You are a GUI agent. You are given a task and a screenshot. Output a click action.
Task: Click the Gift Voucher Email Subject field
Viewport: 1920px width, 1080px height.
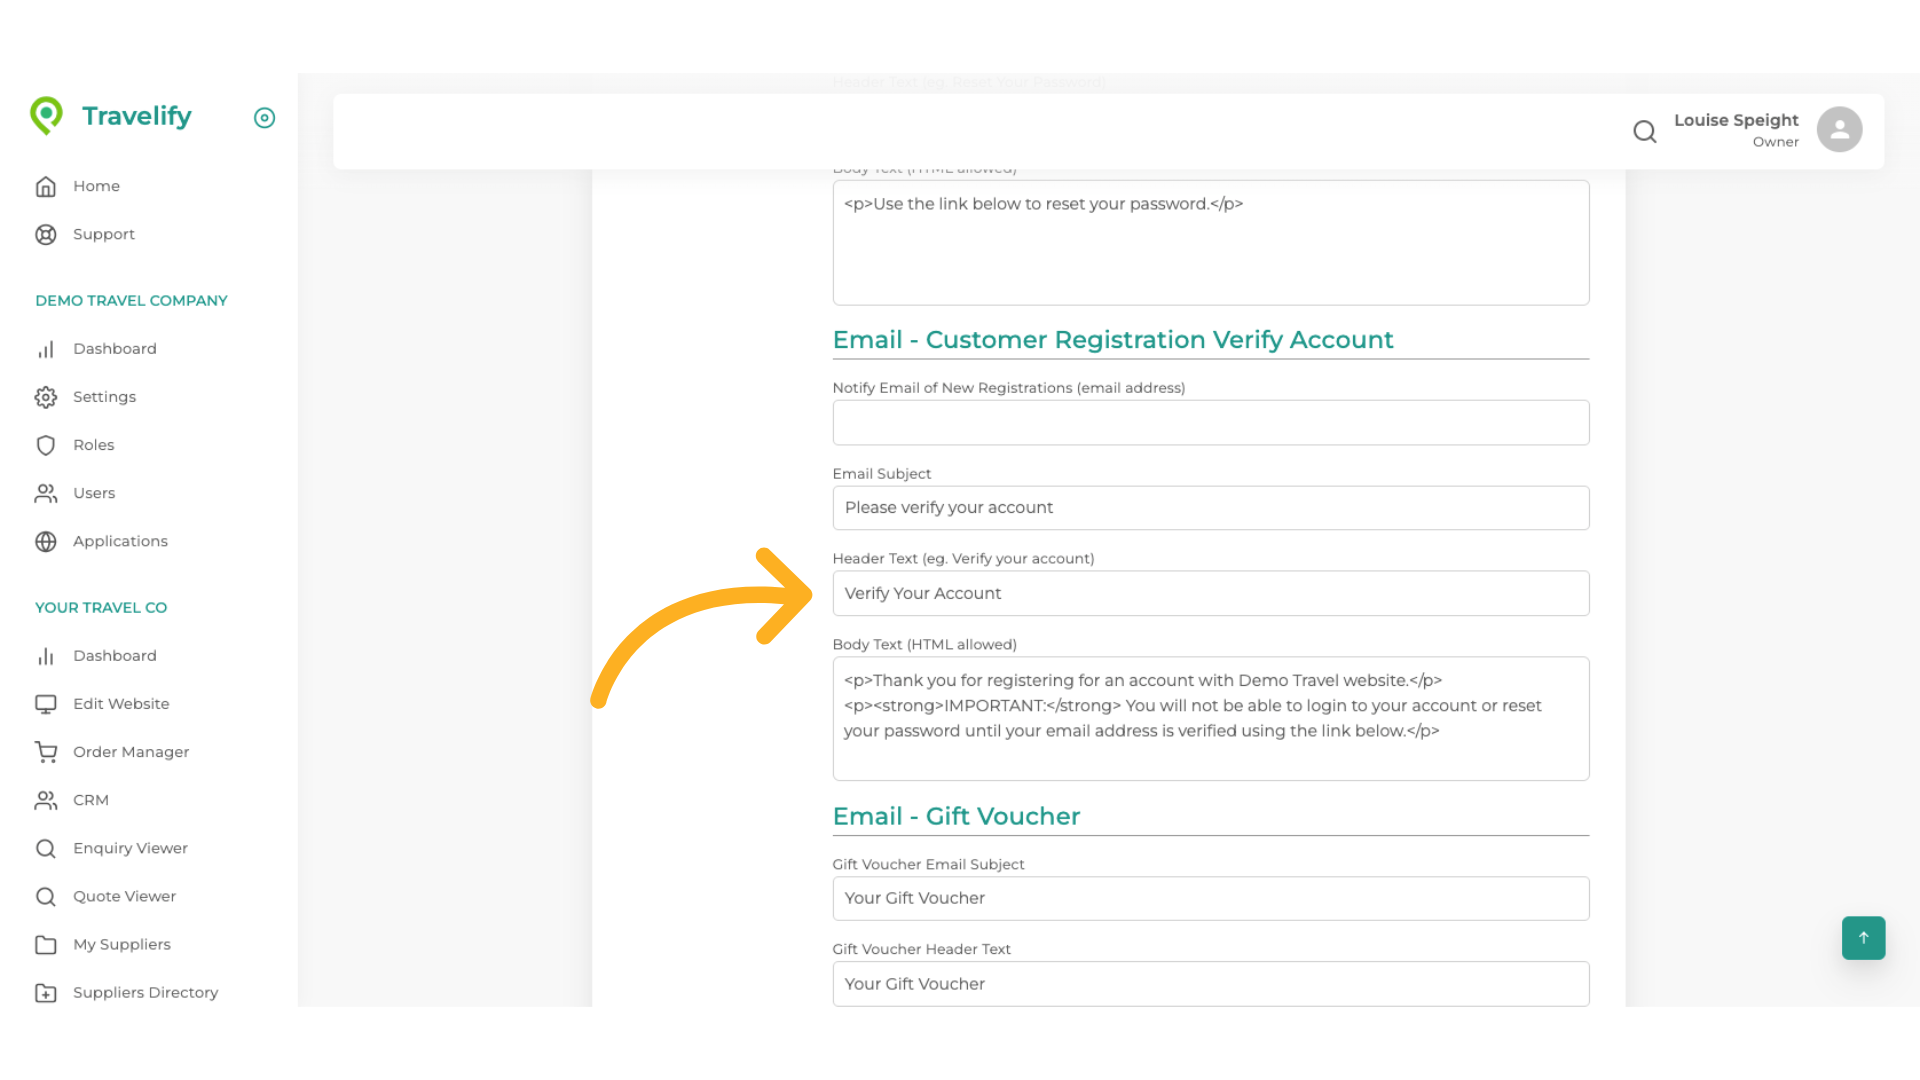click(x=1210, y=898)
